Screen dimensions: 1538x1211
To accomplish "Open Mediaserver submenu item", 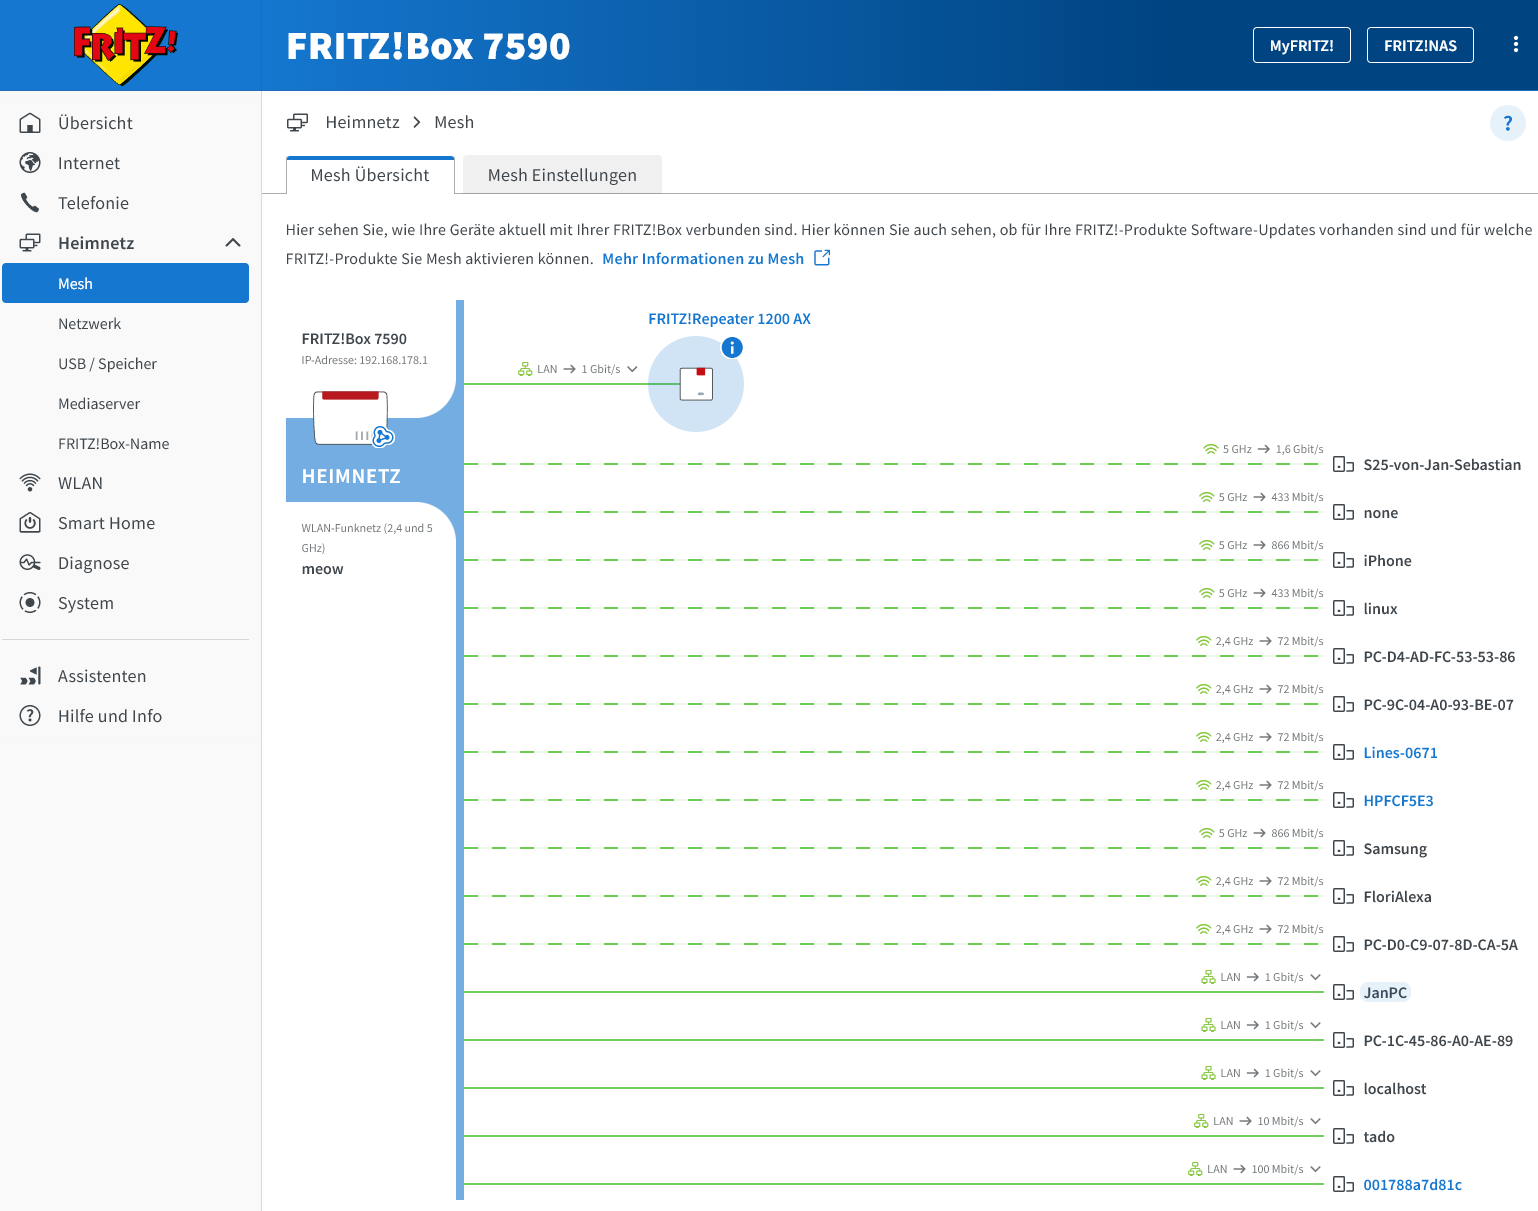I will click(125, 403).
